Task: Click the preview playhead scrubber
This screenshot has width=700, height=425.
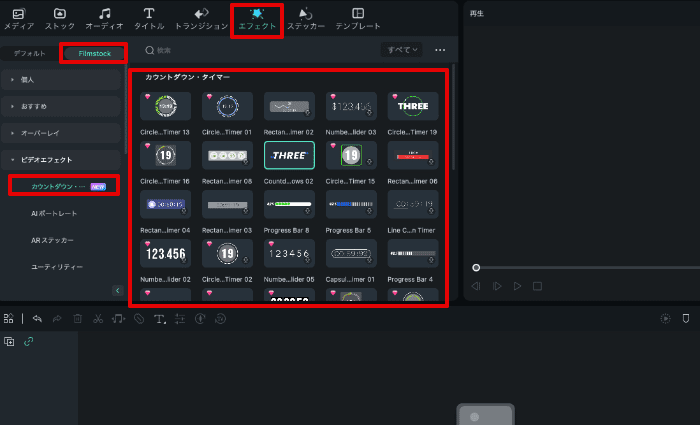Action: coord(476,267)
